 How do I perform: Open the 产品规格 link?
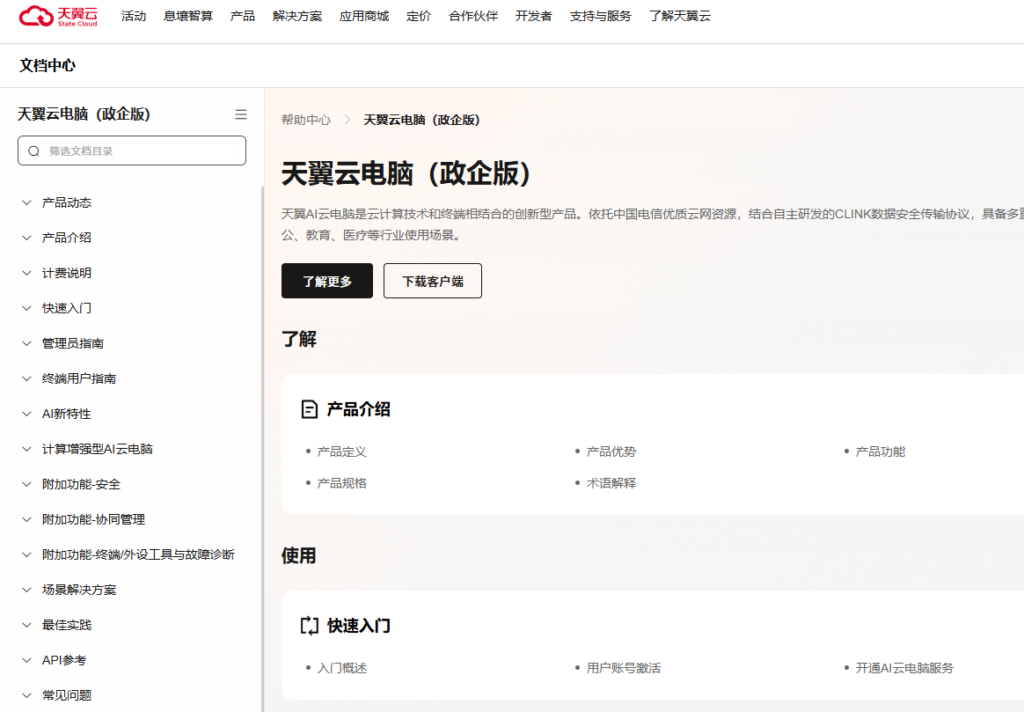[x=342, y=483]
